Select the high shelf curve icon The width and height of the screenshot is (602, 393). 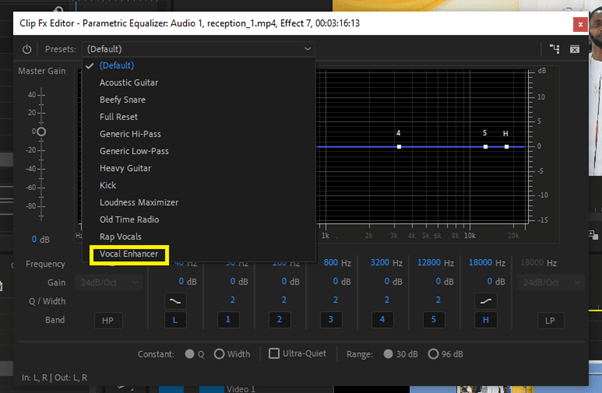[486, 301]
